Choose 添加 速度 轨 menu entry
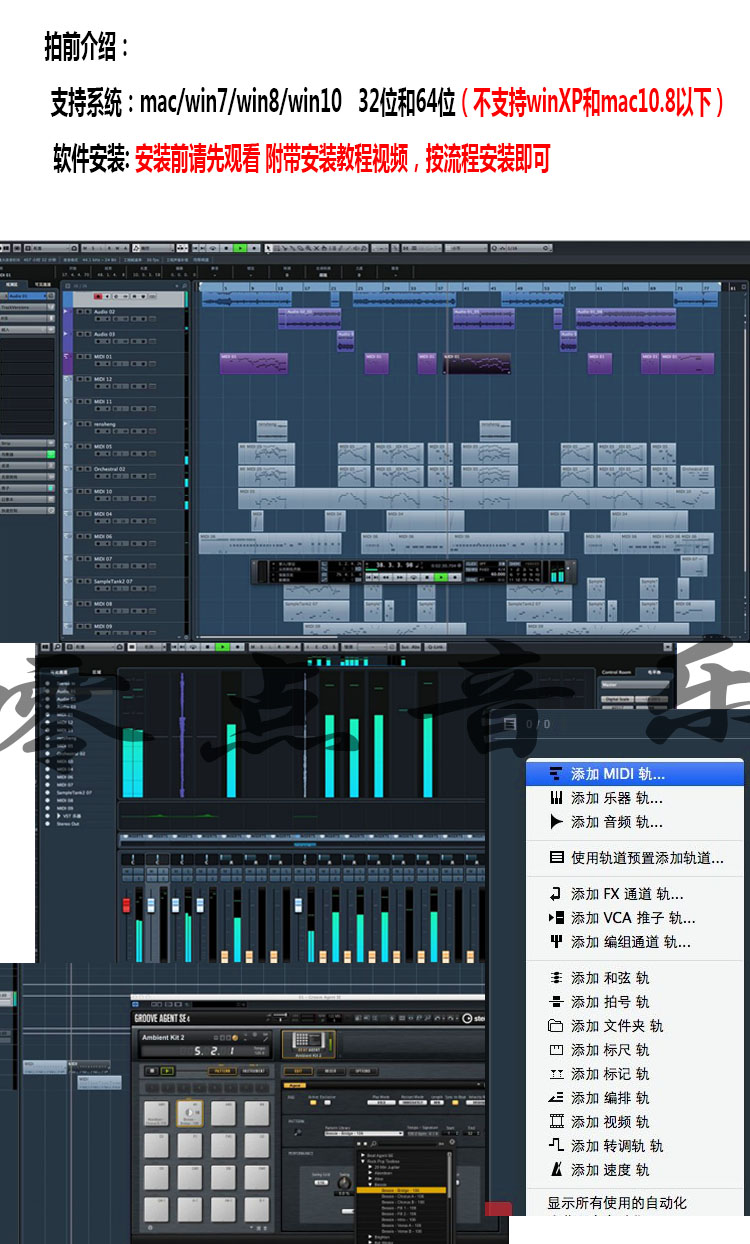The height and width of the screenshot is (1244, 750). click(x=635, y=1170)
